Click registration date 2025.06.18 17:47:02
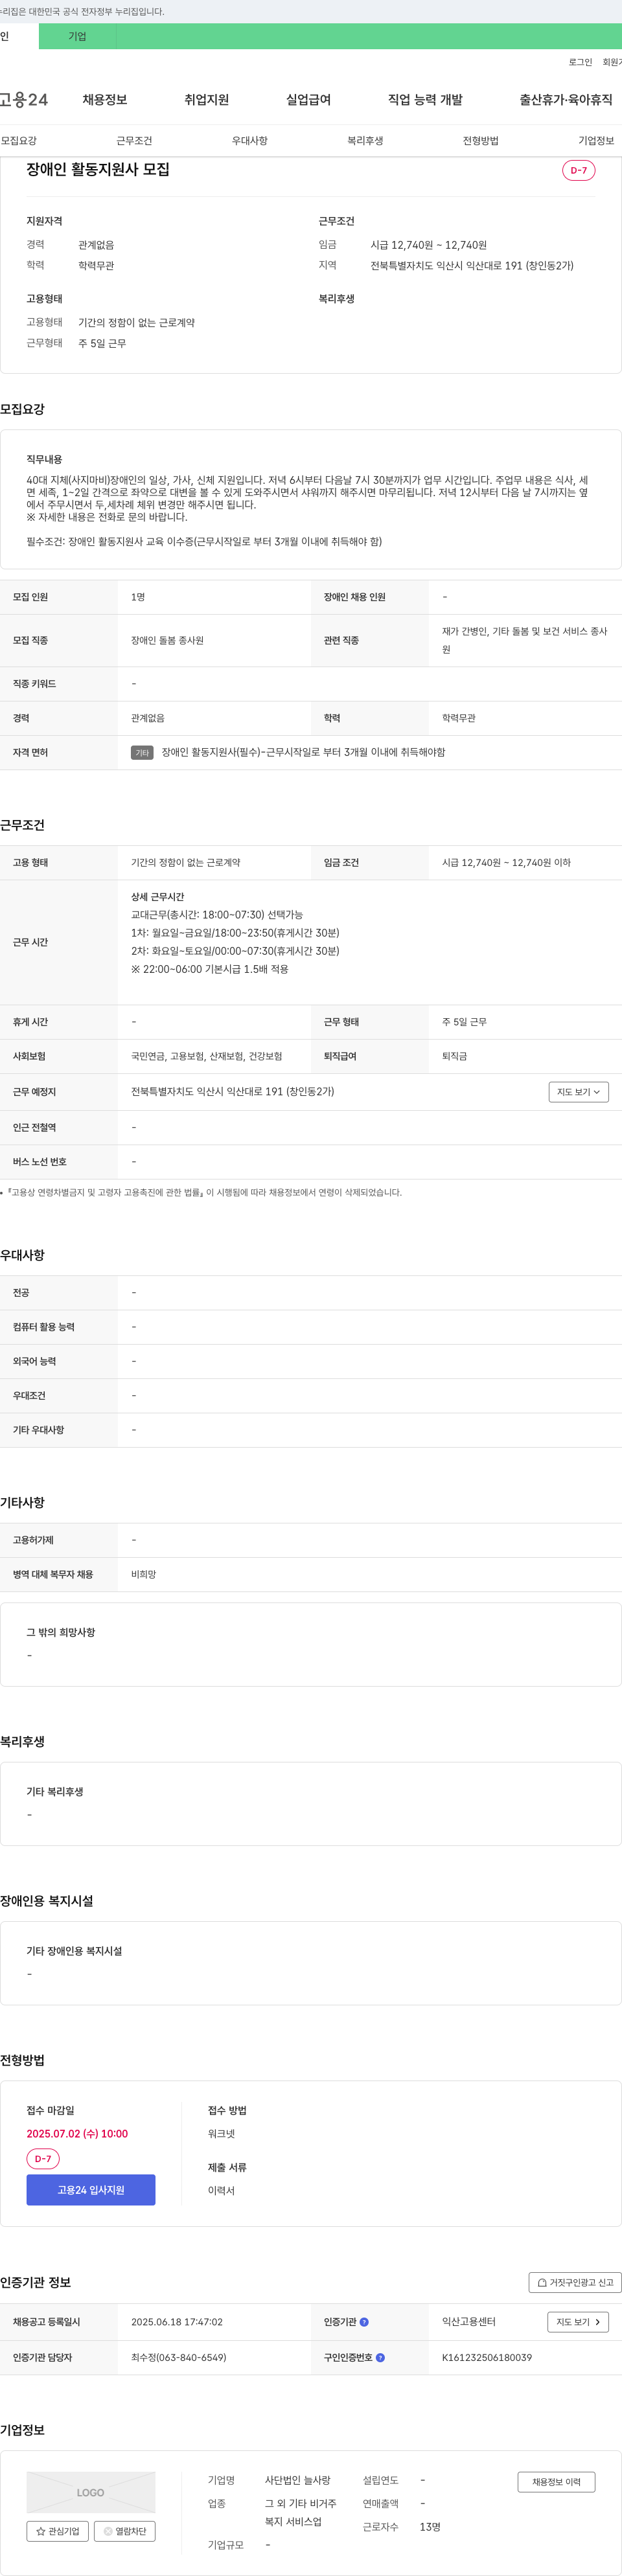This screenshot has width=622, height=2576. (177, 2322)
